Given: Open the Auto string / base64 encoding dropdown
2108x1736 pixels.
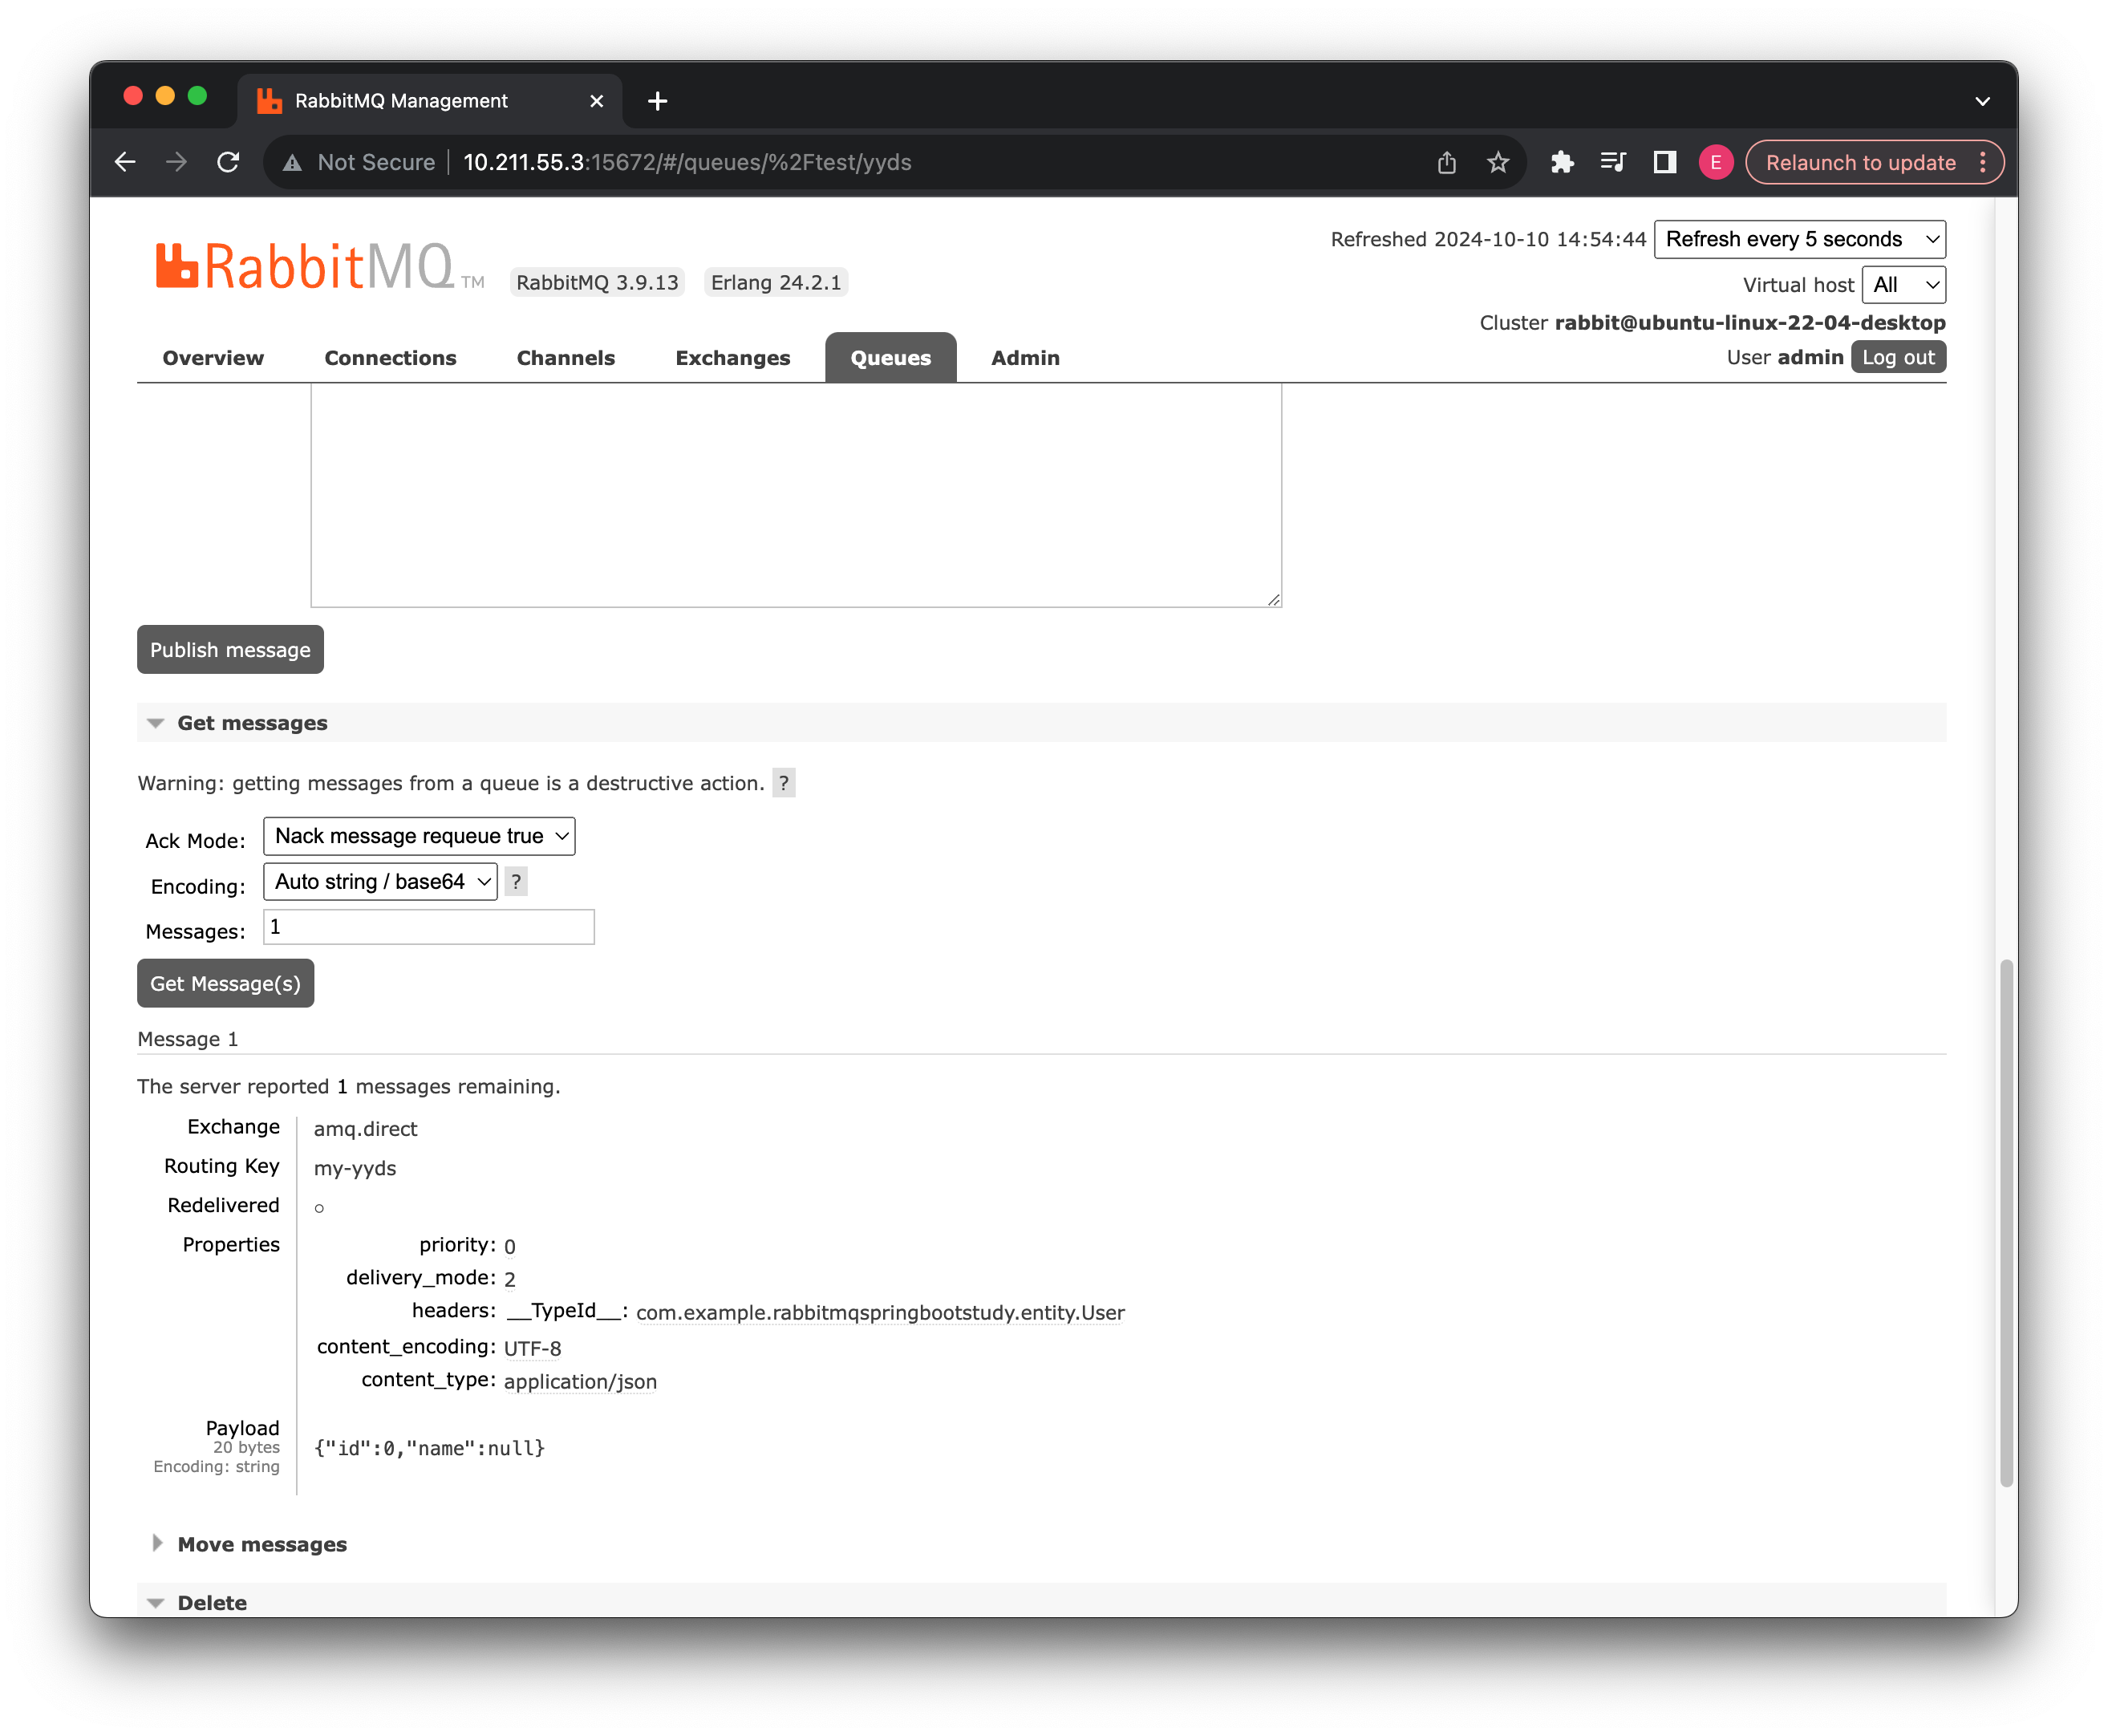Looking at the screenshot, I should [x=380, y=881].
